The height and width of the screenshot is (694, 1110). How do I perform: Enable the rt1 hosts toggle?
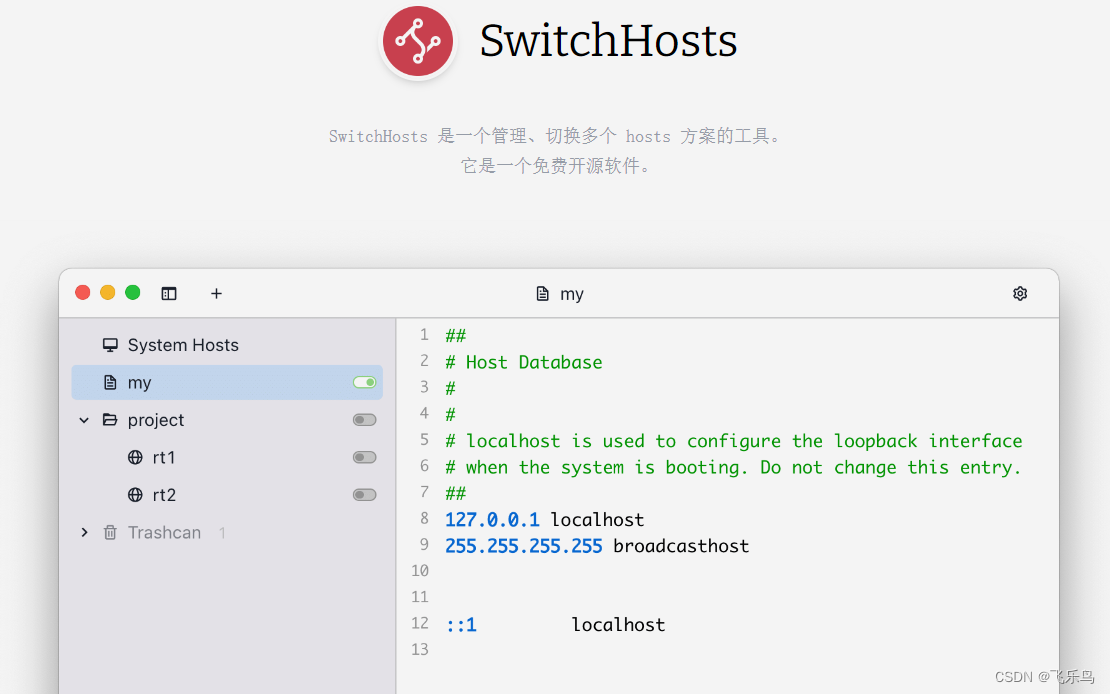click(364, 457)
